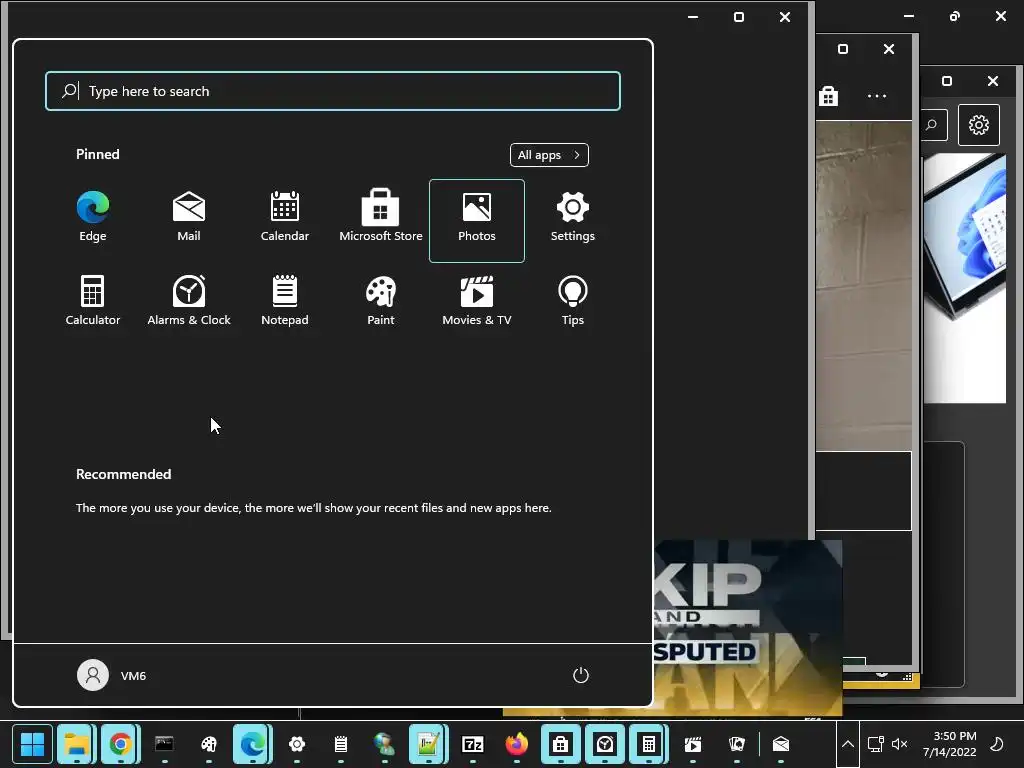Open Solitaire cards icon on the taskbar
The image size is (1024, 768).
[x=737, y=744]
